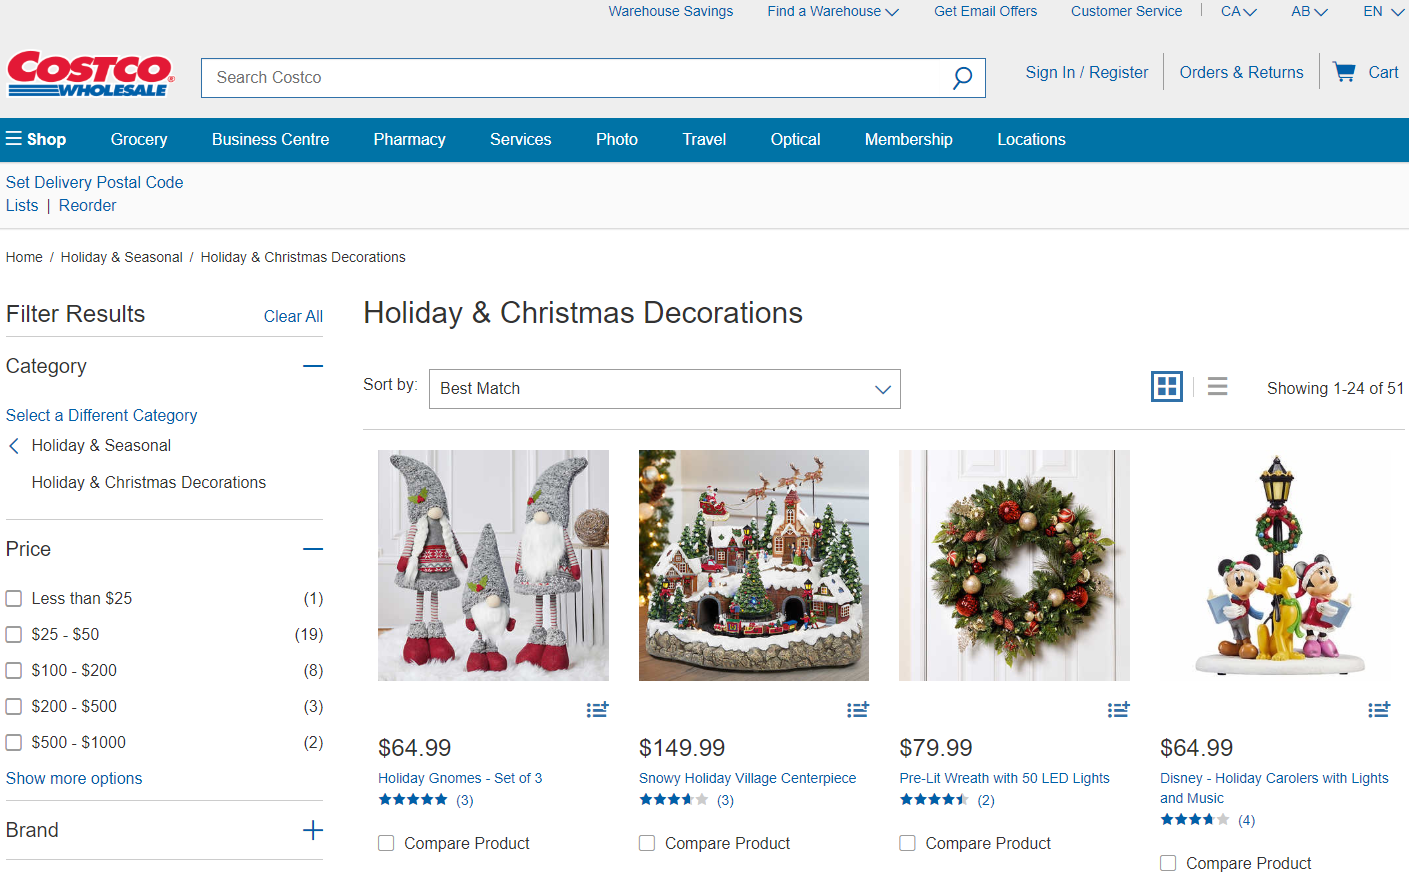Open the Pharmacy menu

(409, 140)
